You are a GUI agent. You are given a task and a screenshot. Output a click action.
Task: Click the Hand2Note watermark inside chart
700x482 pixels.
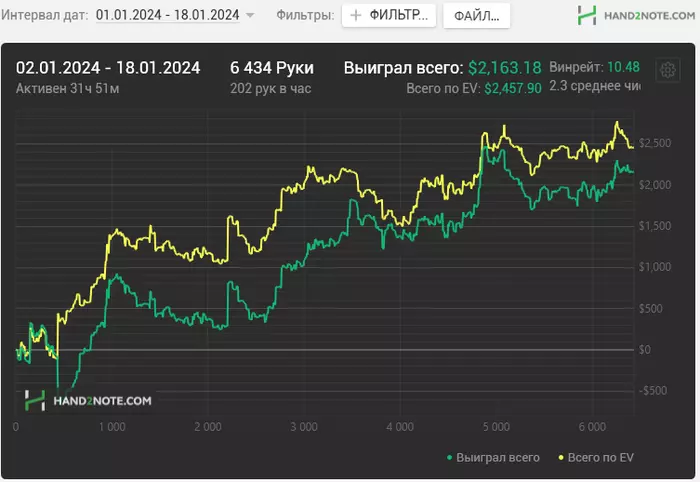88,400
